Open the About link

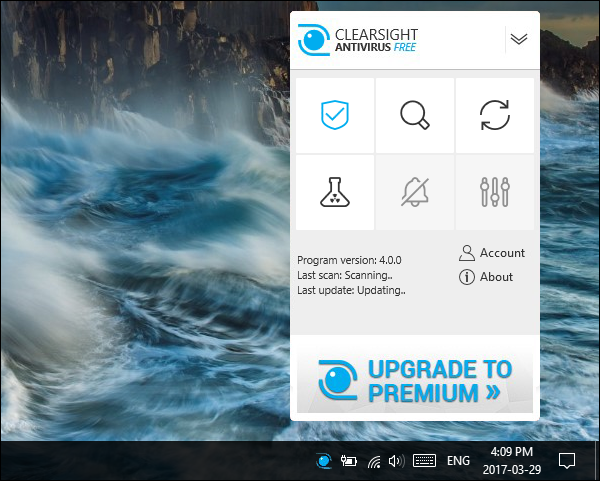tap(486, 277)
